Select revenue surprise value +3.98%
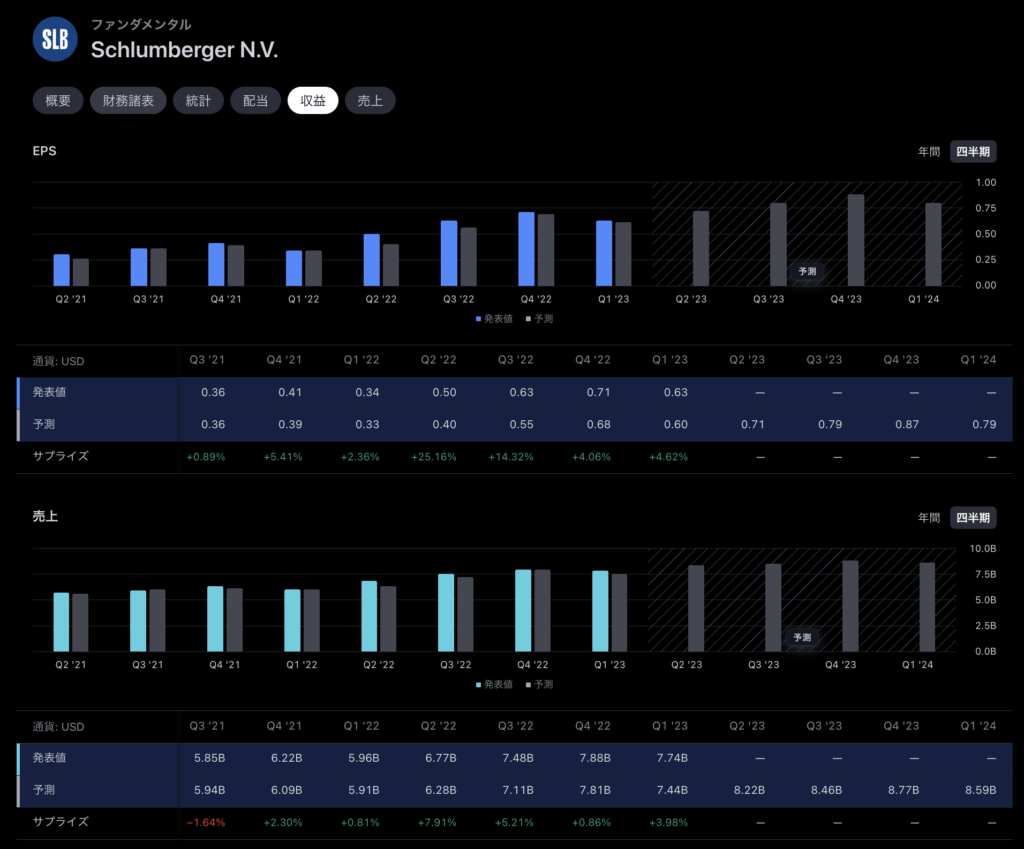Screen dimensions: 1024x849 tap(668, 822)
